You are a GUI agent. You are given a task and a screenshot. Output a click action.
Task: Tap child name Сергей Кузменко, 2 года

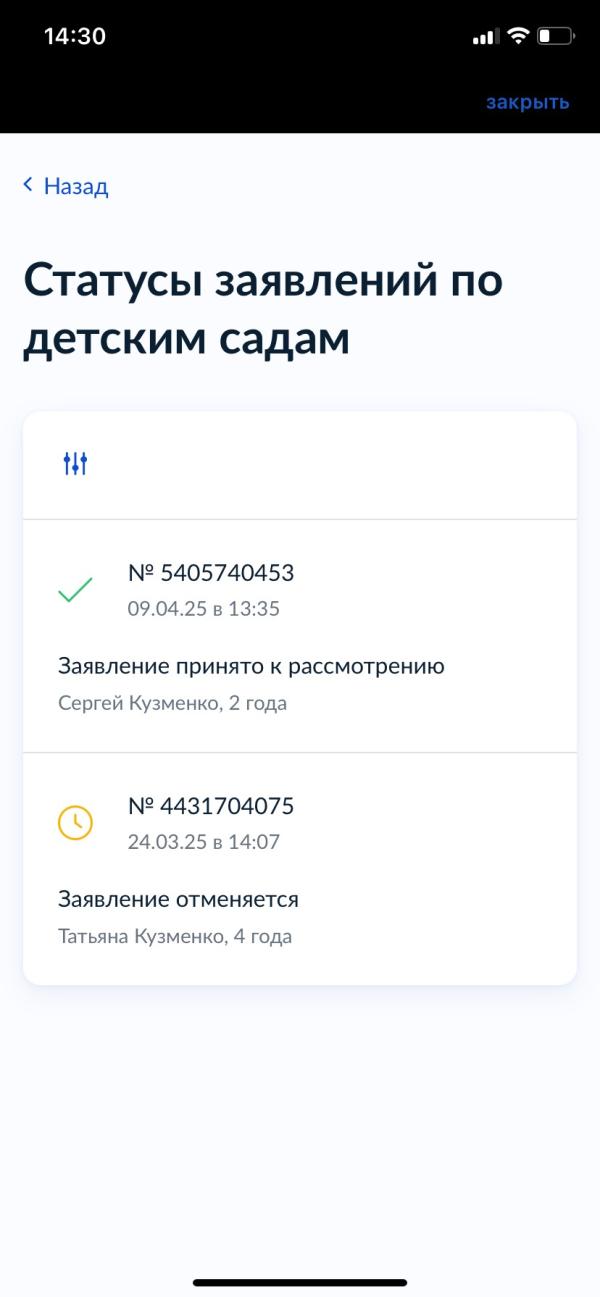(x=173, y=703)
